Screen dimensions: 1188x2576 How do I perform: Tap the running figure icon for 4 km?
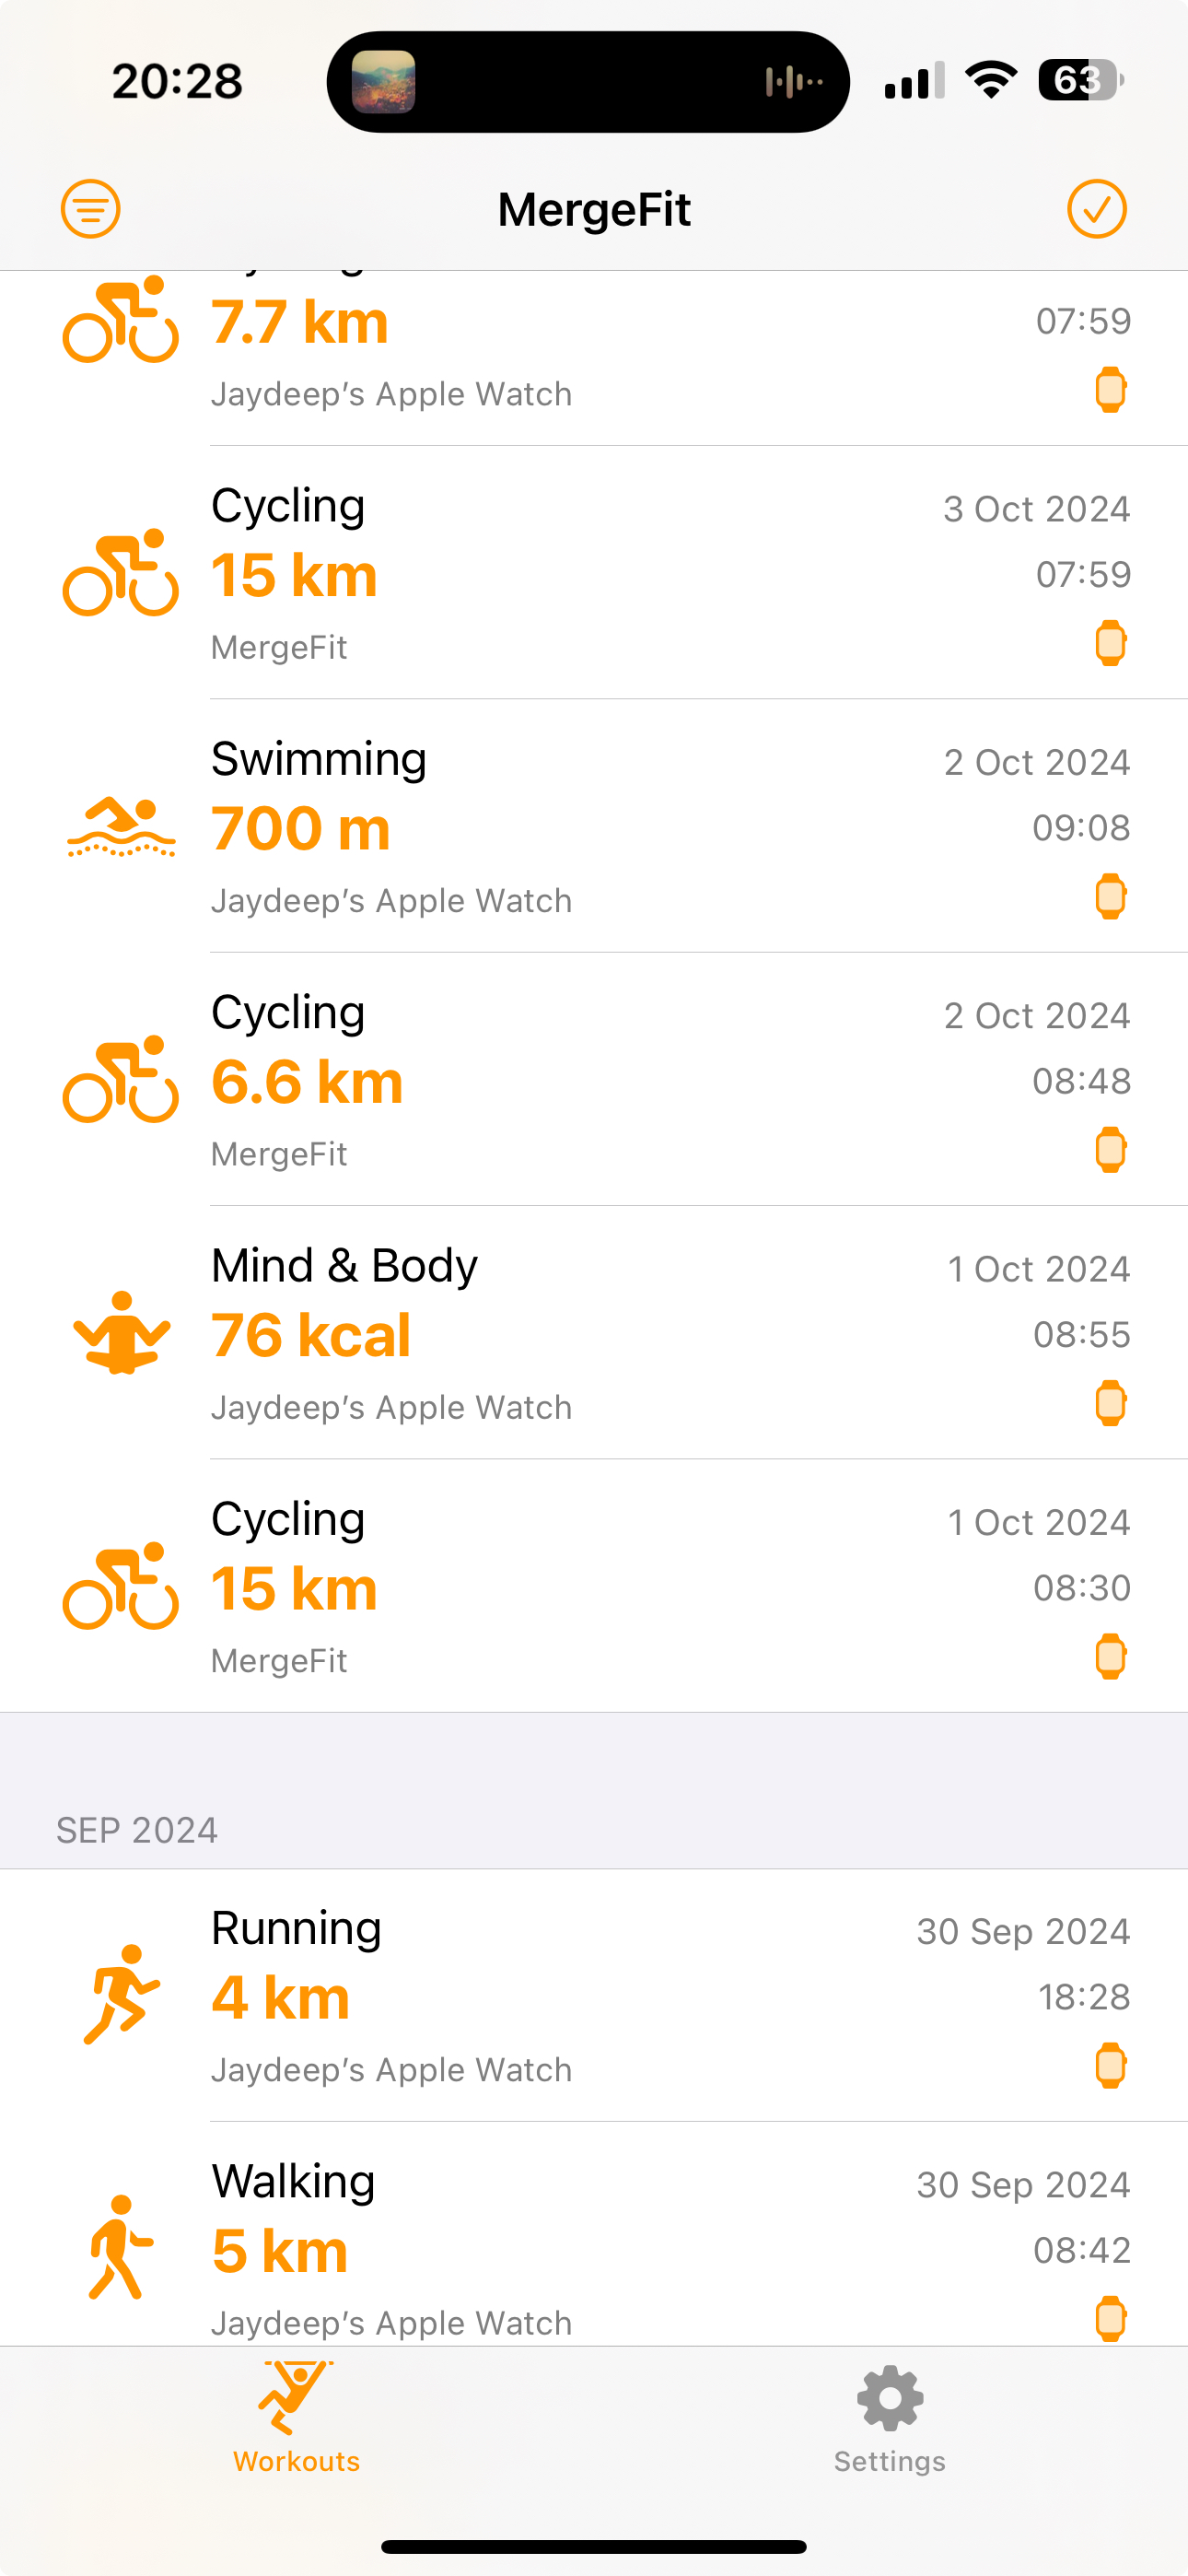pos(121,1995)
